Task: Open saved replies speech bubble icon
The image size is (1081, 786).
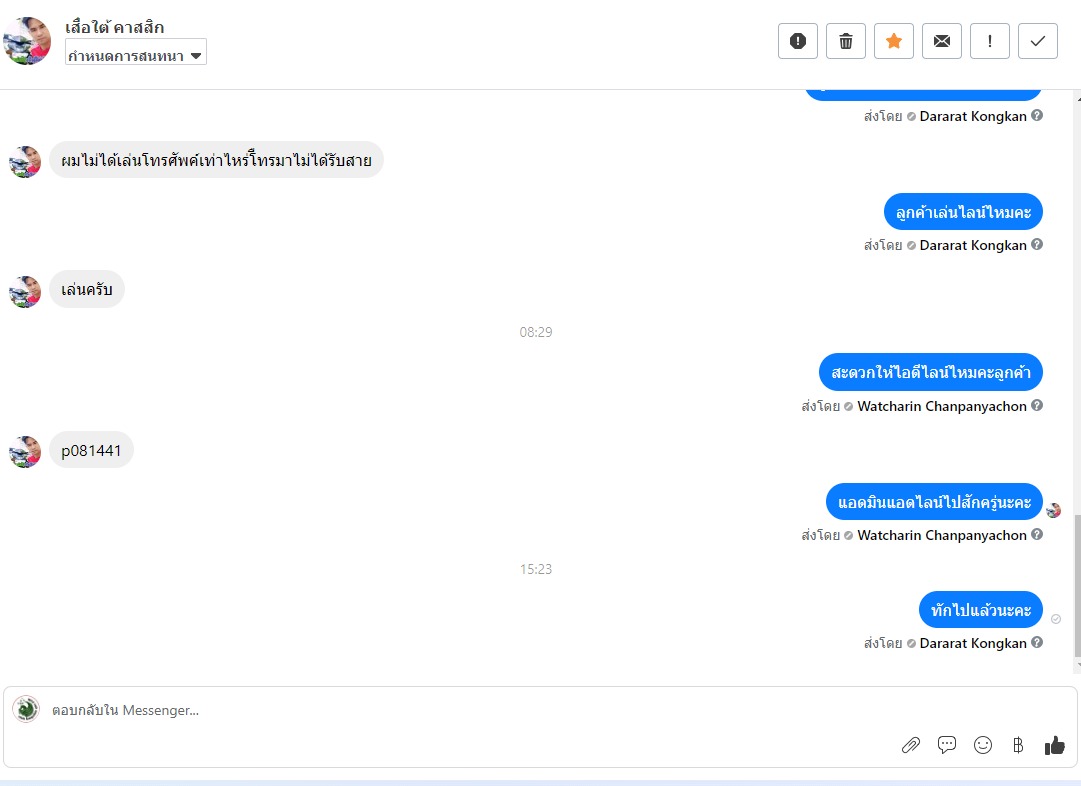Action: pyautogui.click(x=947, y=745)
